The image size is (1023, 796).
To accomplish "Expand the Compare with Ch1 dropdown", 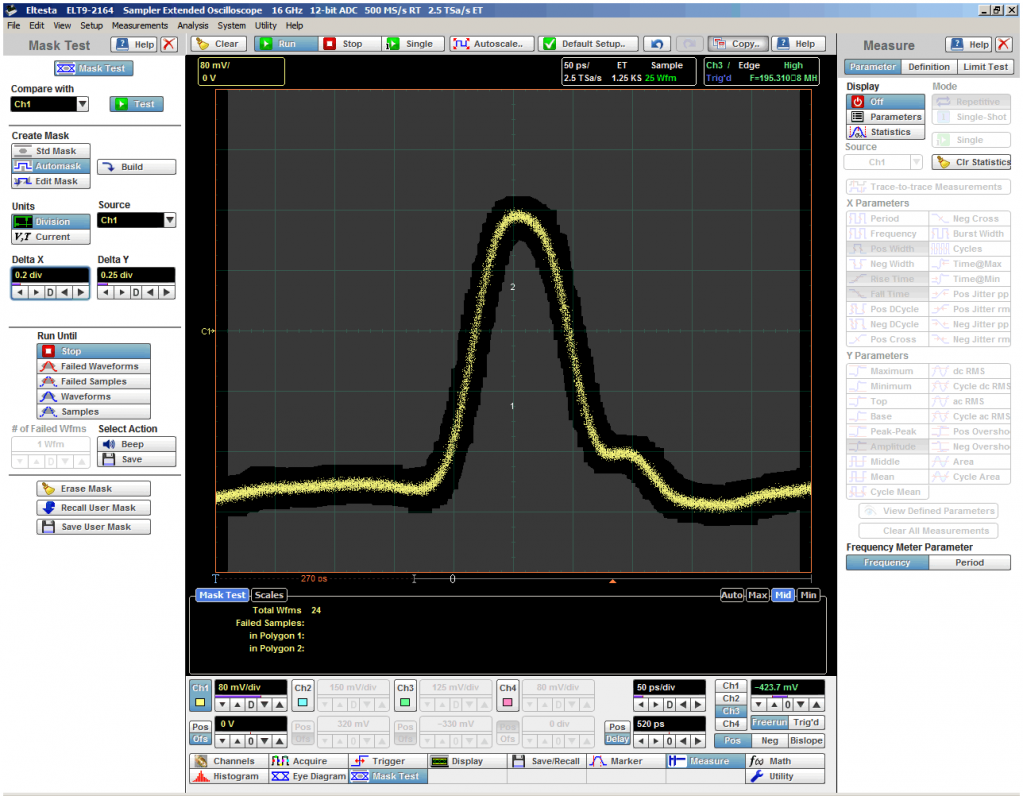I will (82, 104).
